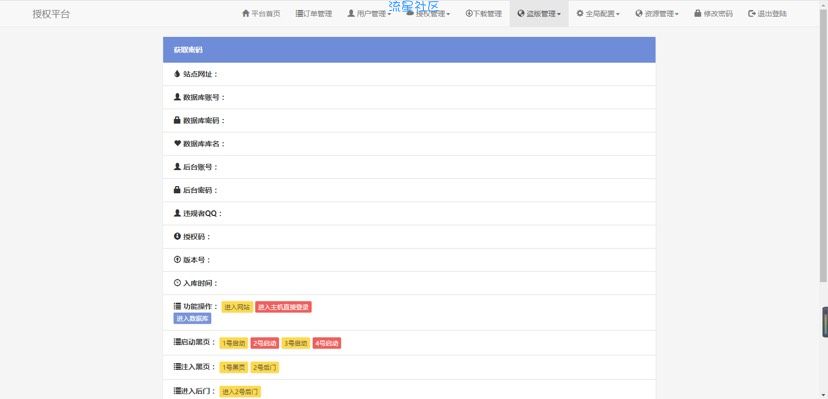Click the 进入数据库 blue button

[192, 318]
